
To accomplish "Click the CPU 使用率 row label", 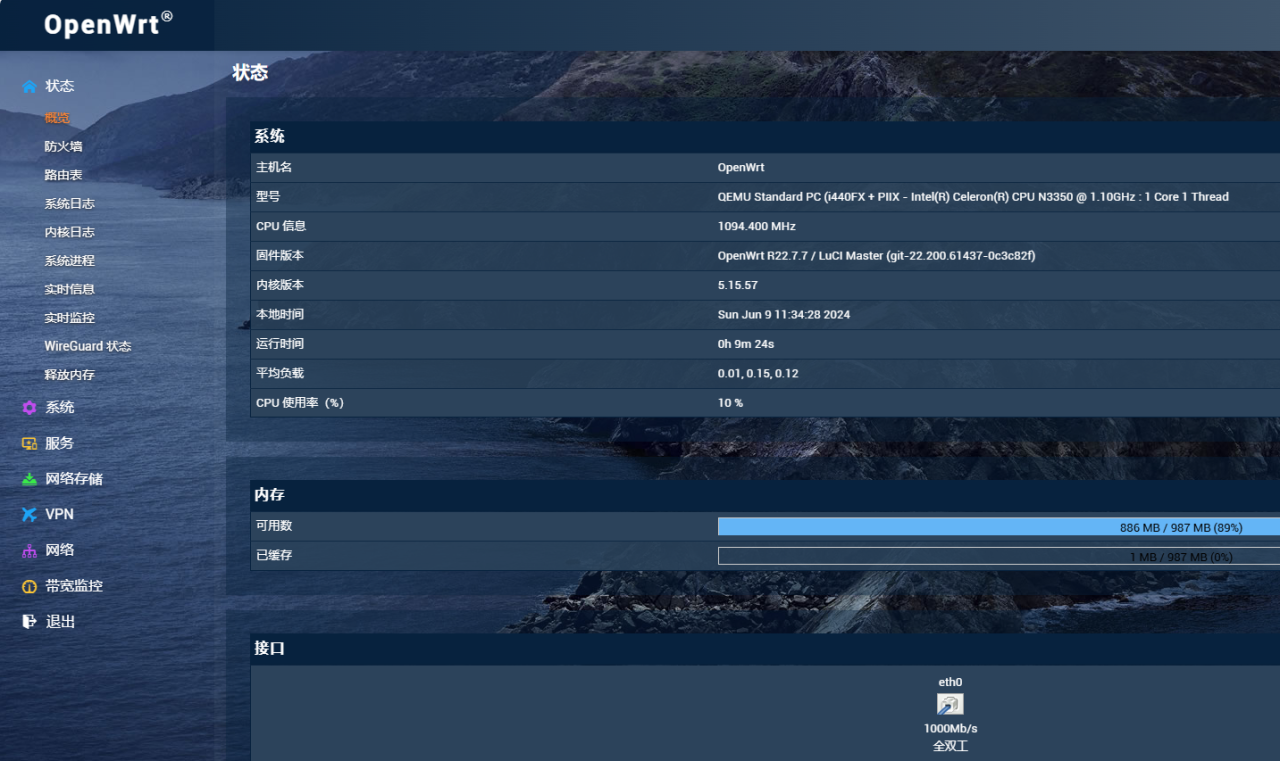I will (300, 403).
